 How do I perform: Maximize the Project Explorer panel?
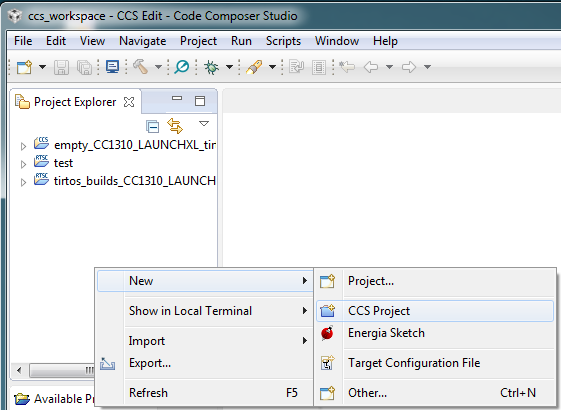tap(200, 101)
